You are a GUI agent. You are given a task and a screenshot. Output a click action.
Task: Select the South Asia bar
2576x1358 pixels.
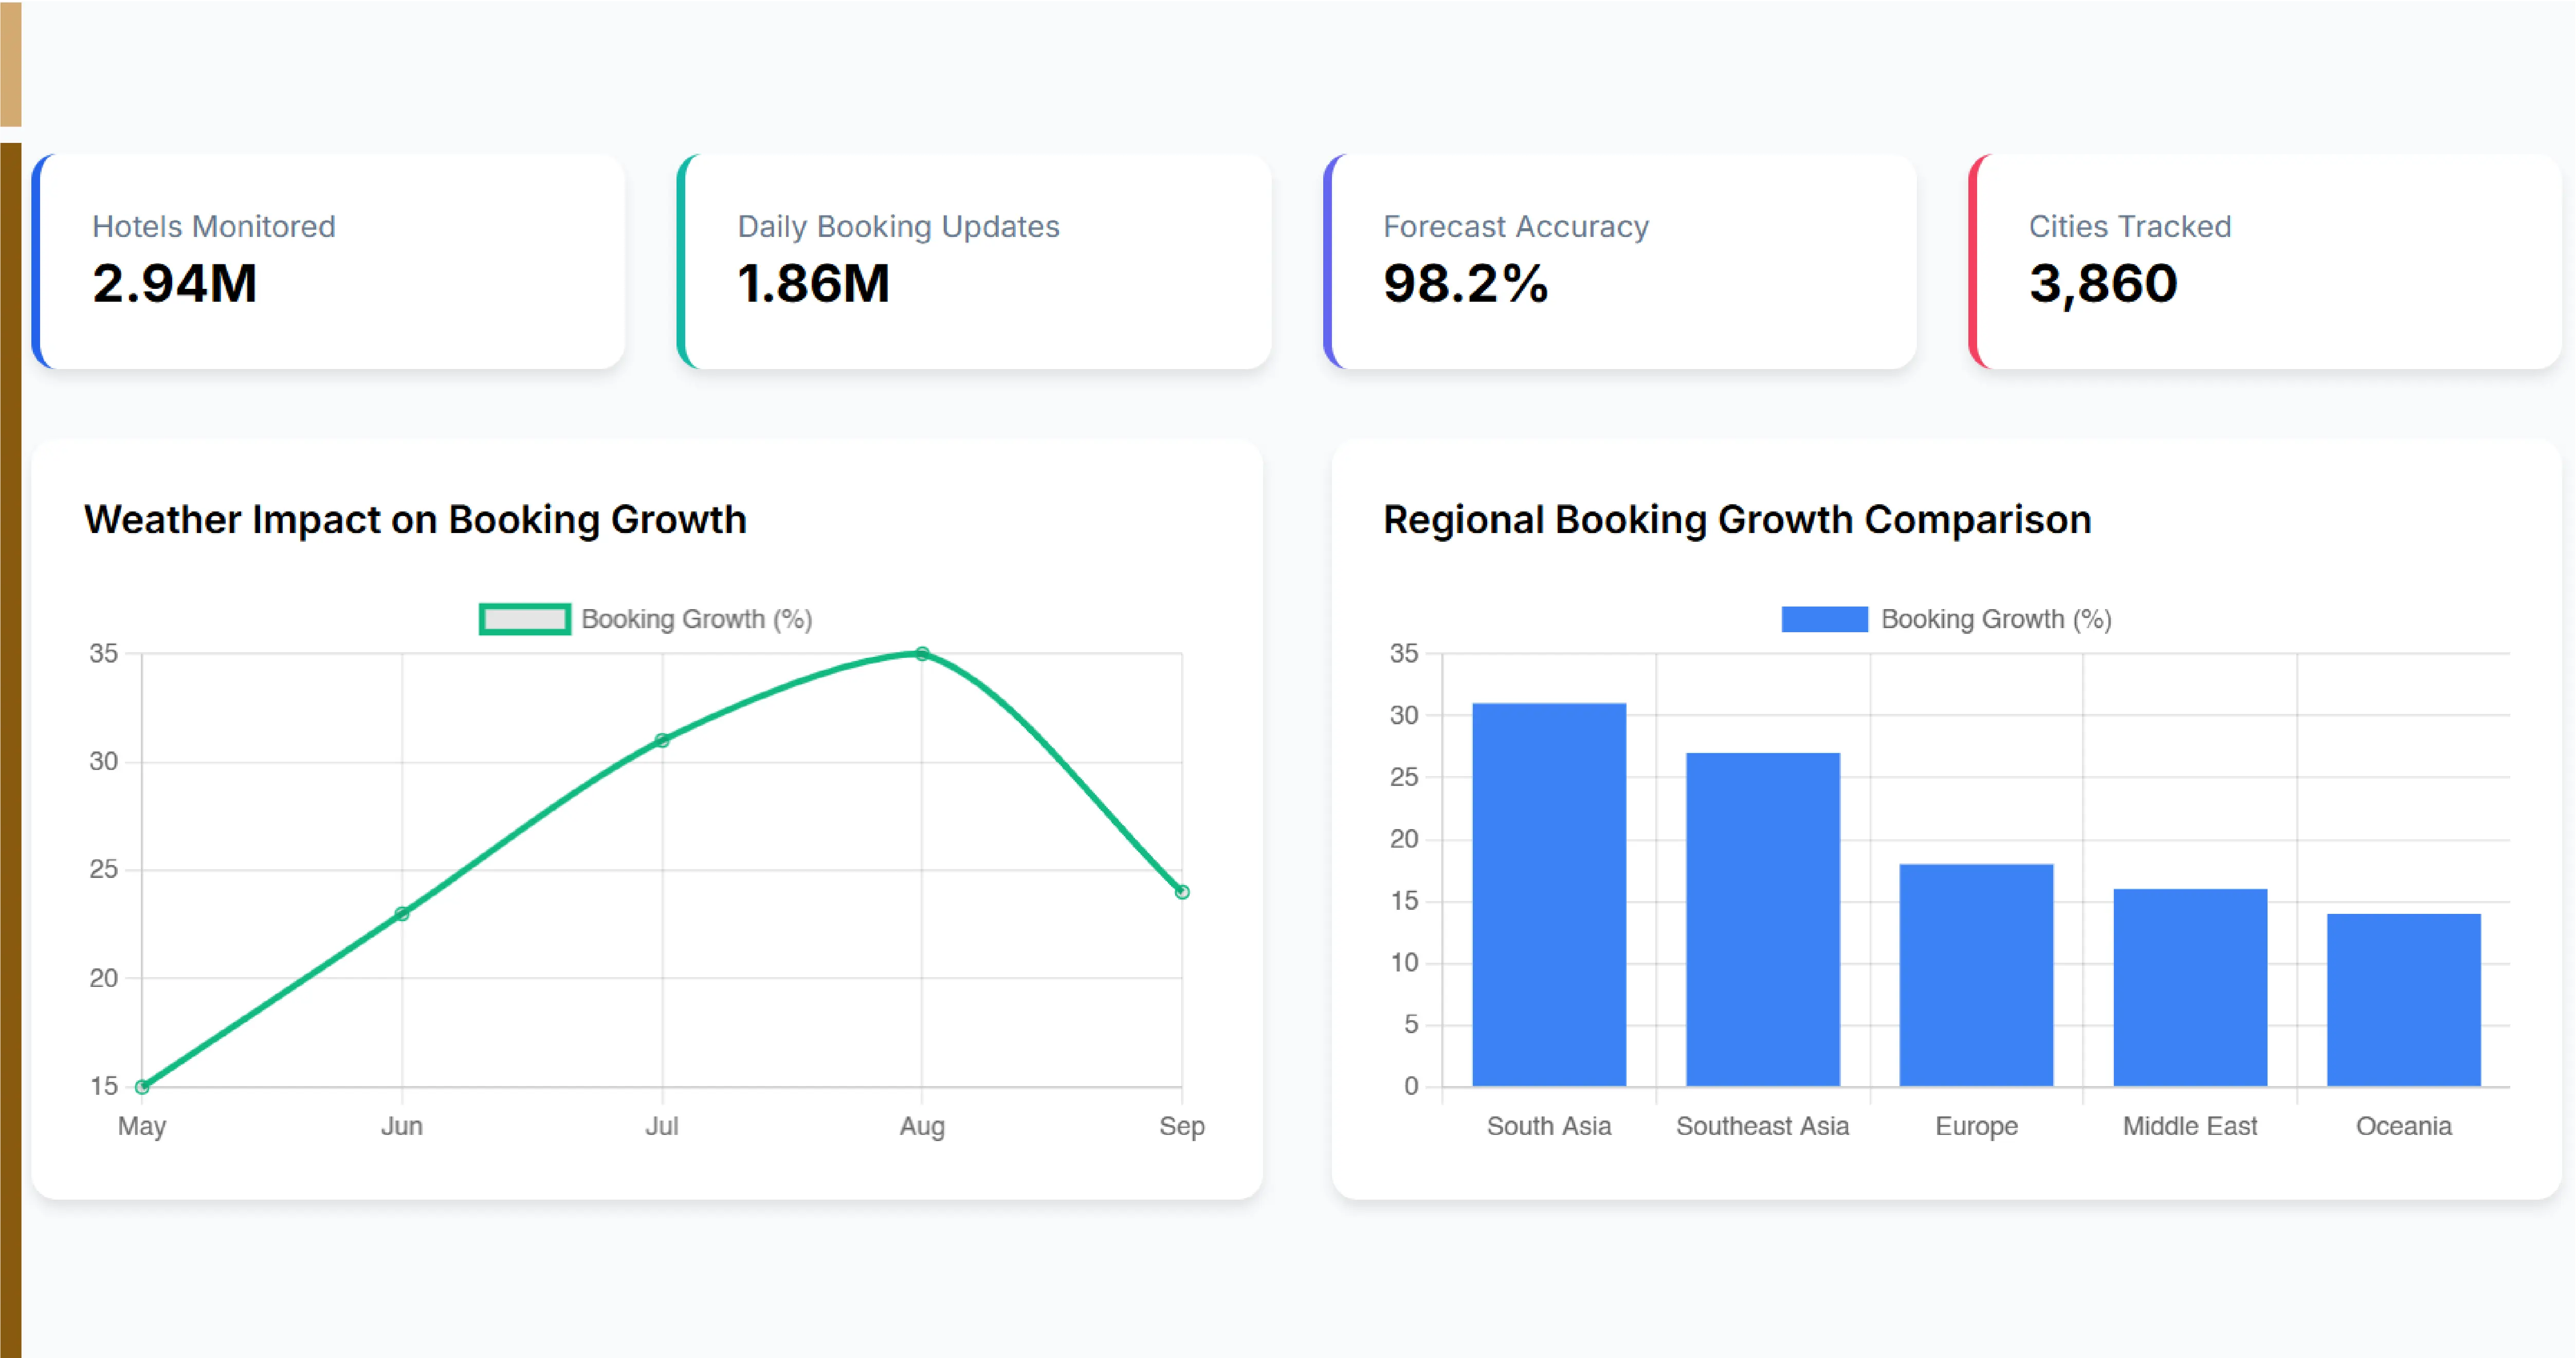(1549, 894)
